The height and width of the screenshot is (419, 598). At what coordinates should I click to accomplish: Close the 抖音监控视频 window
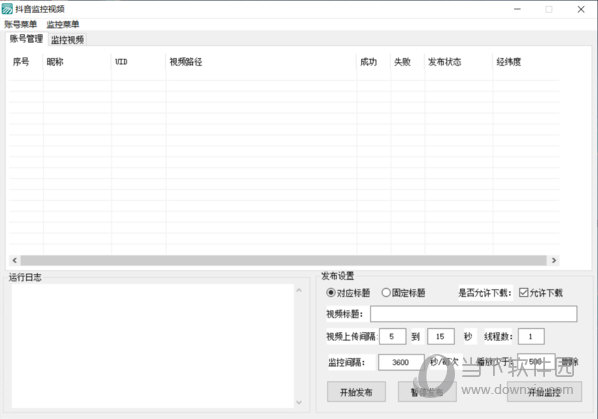coord(581,9)
